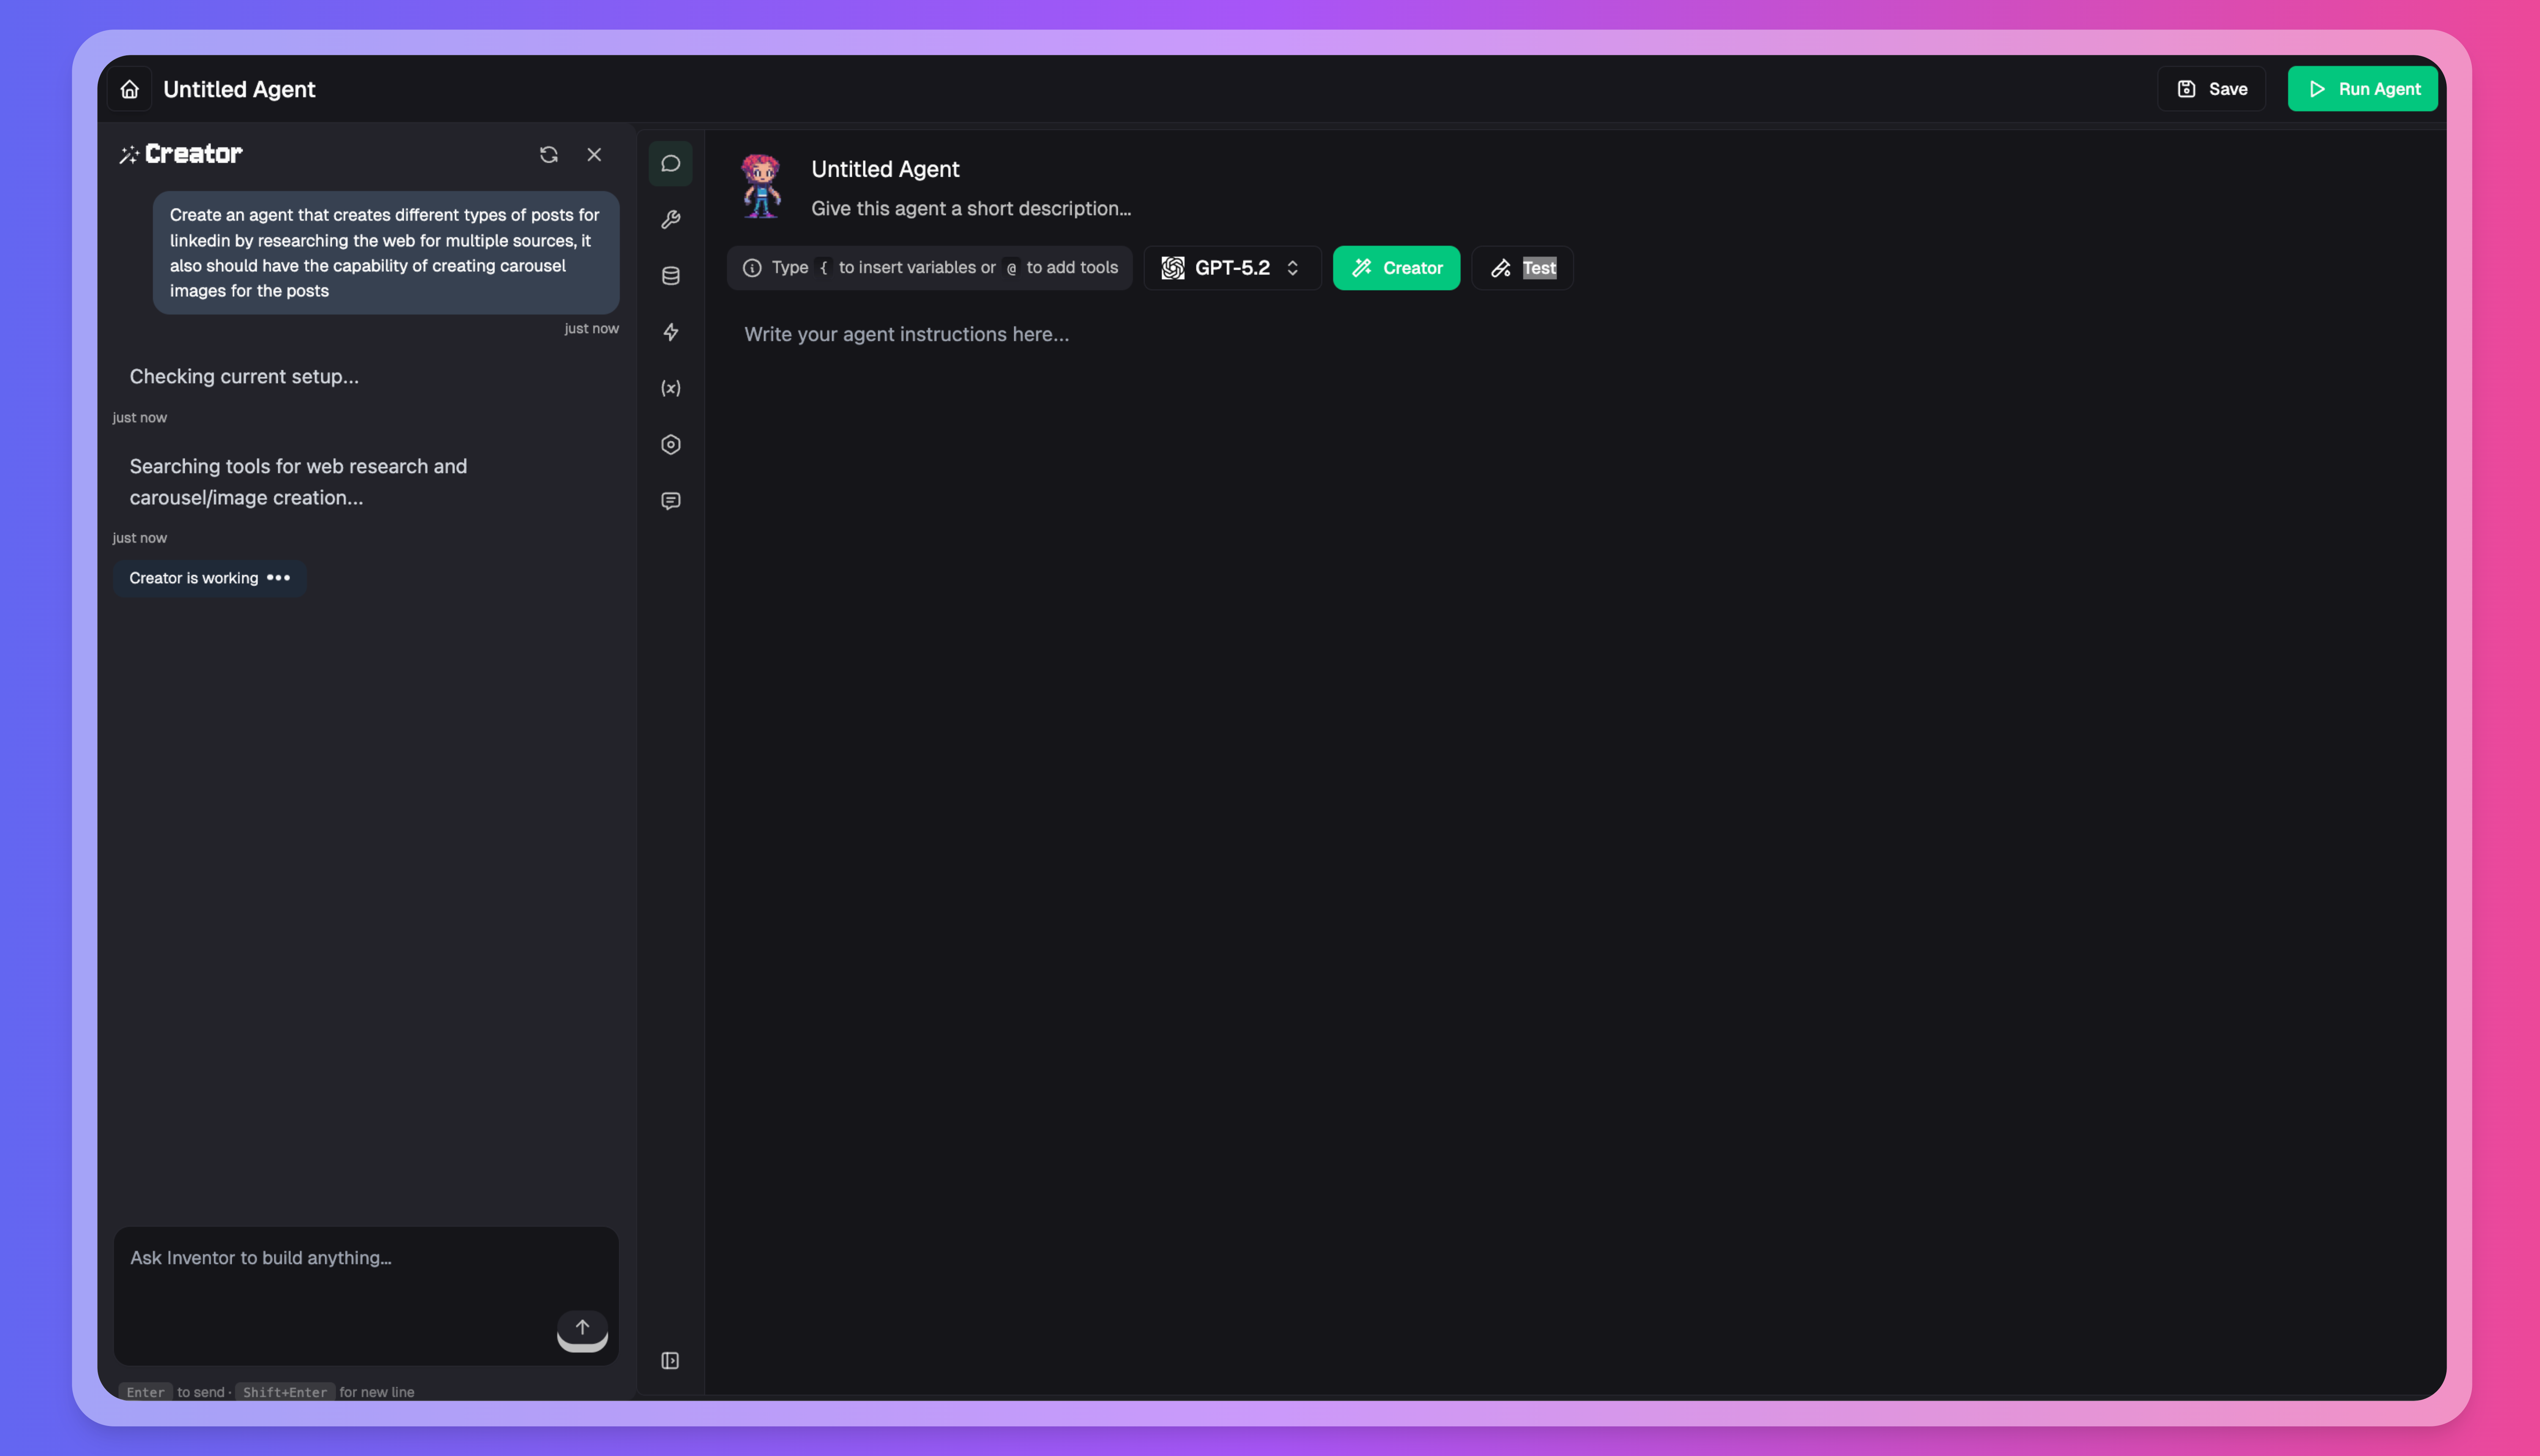Screen dimensions: 2540x1456
Task: Click the Save button
Action: (x=2211, y=88)
